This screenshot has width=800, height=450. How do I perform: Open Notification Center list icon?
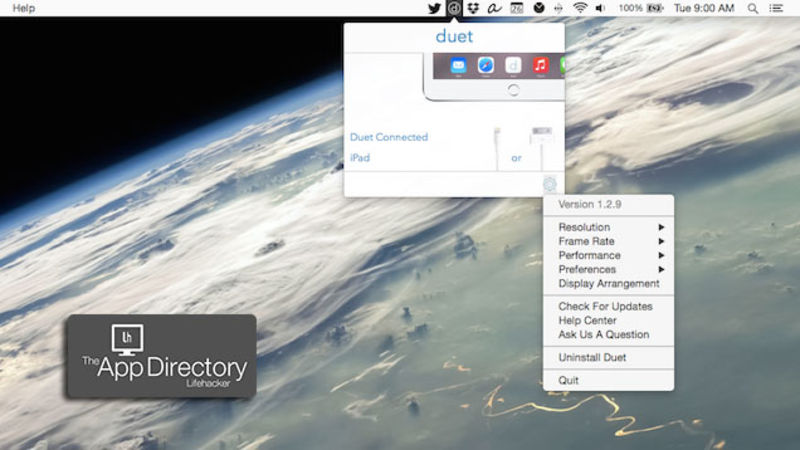click(778, 8)
